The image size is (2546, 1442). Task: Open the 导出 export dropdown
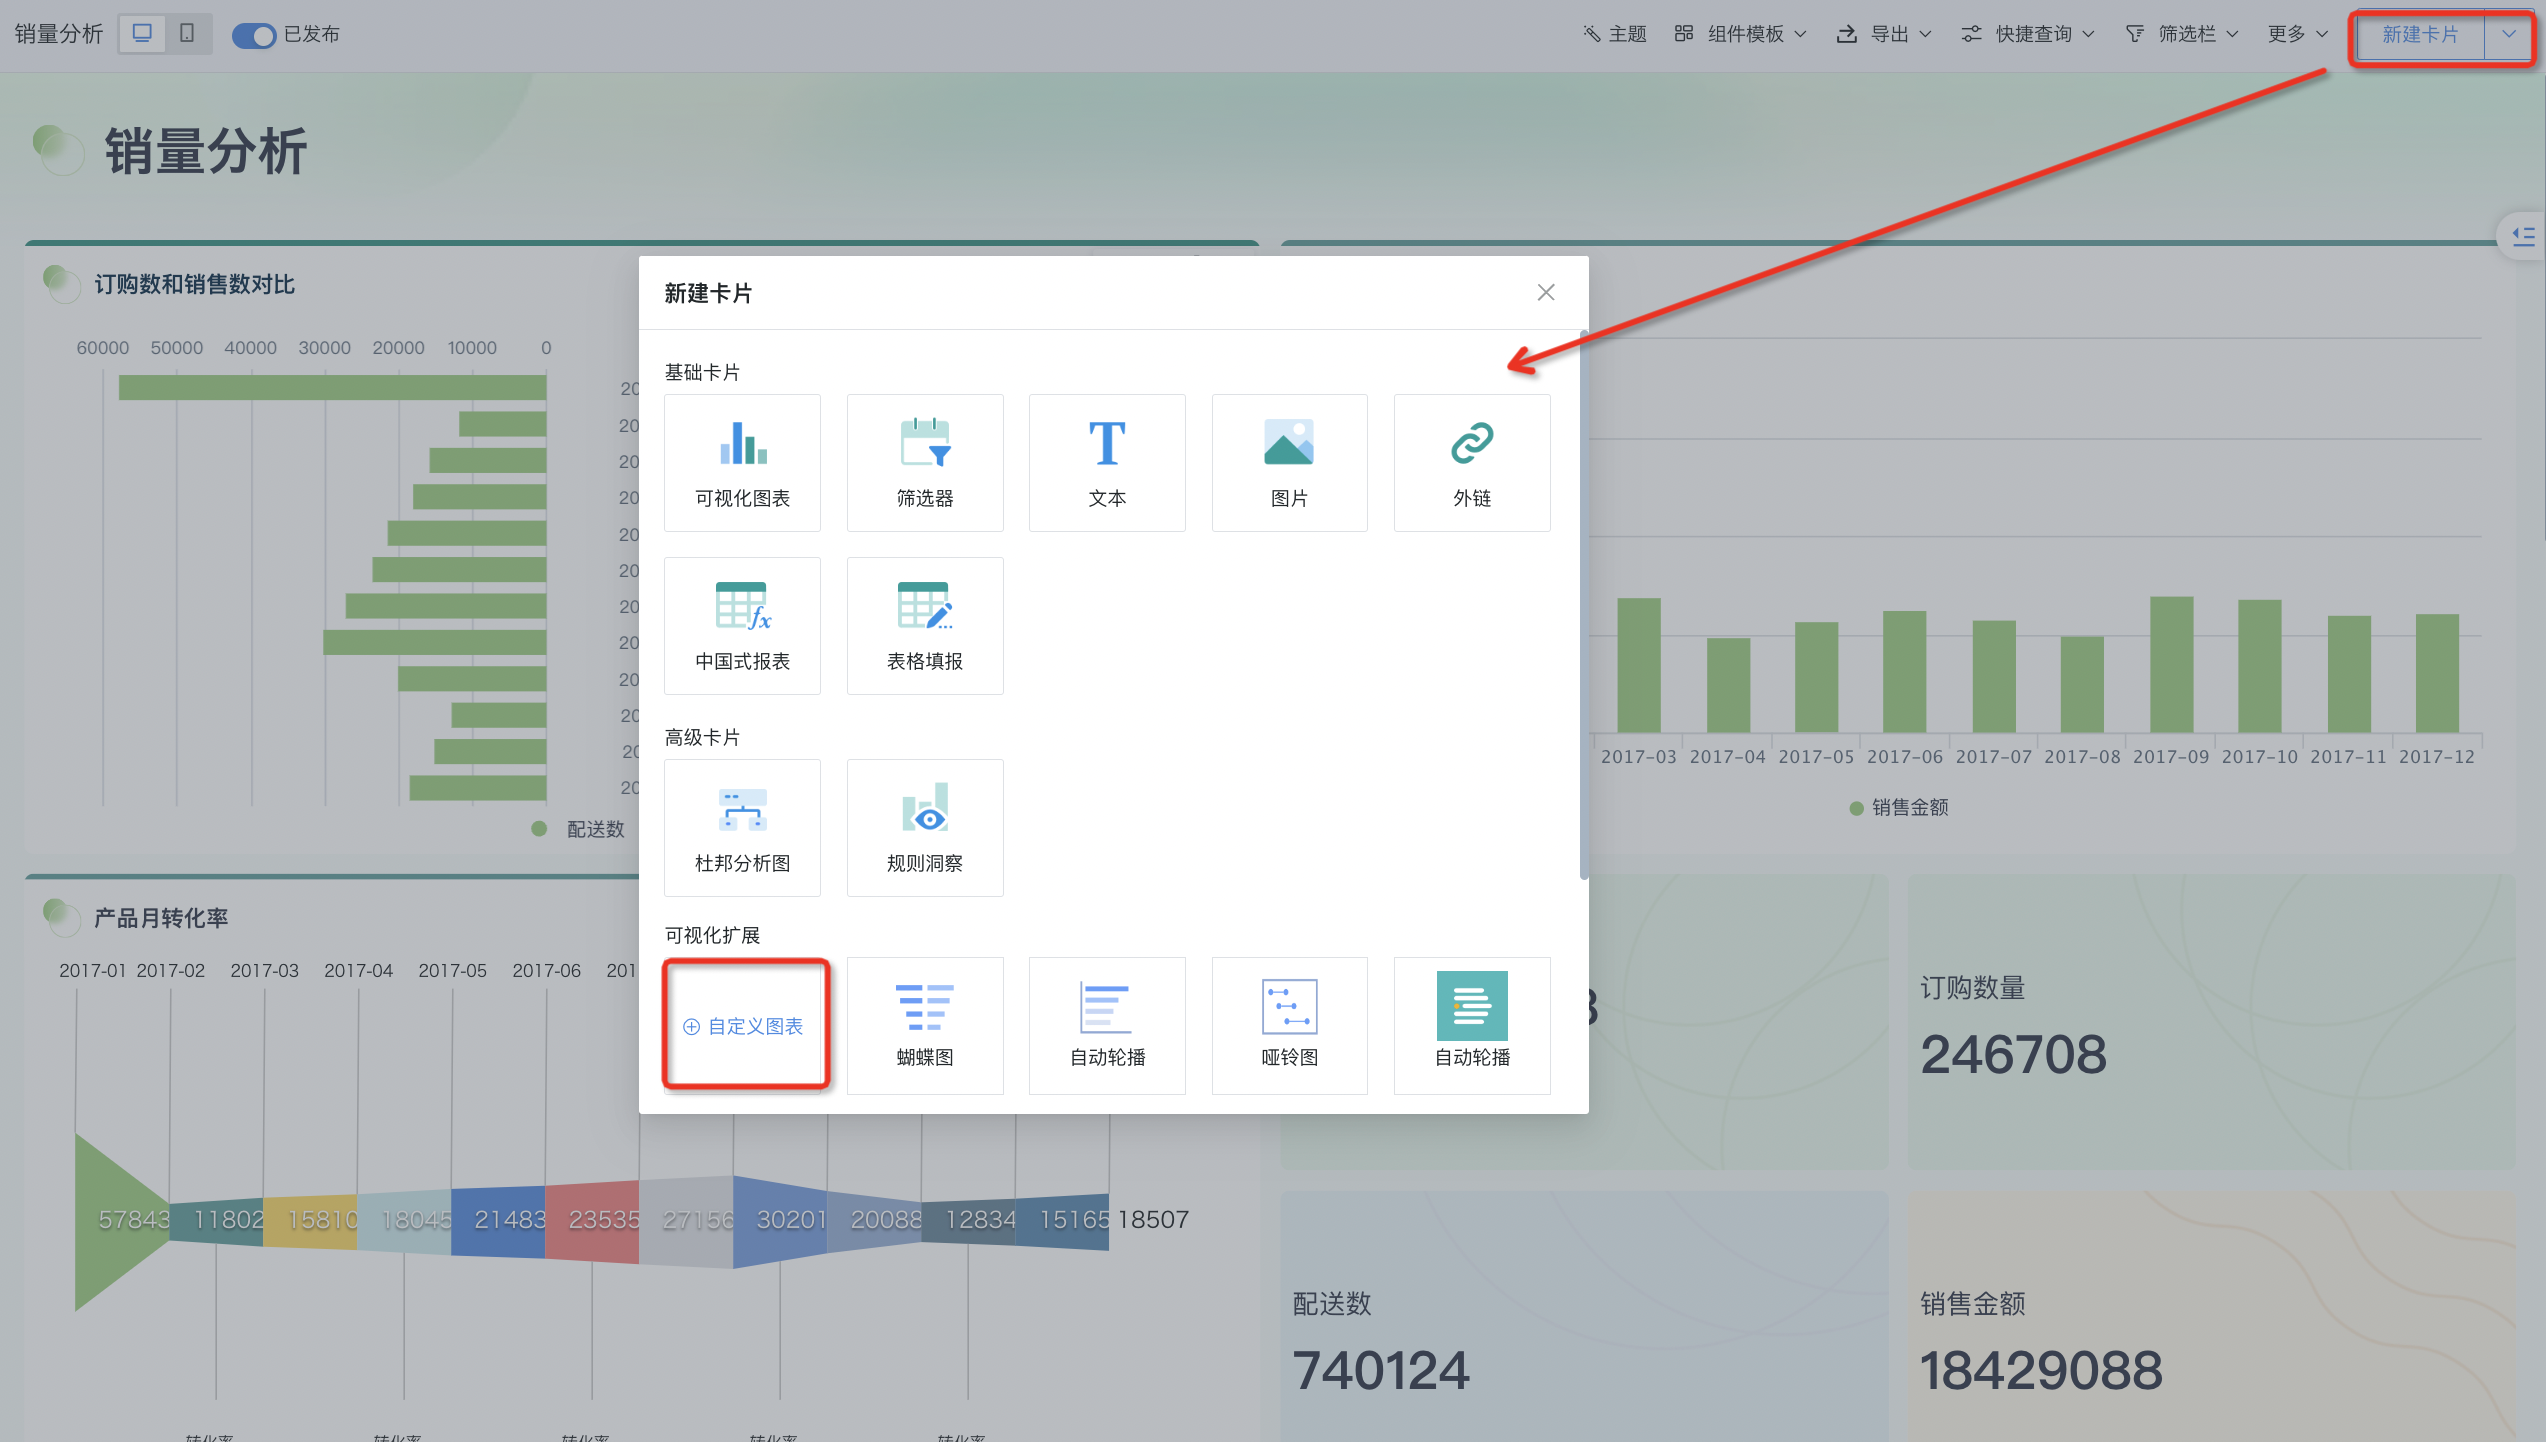pos(1883,34)
